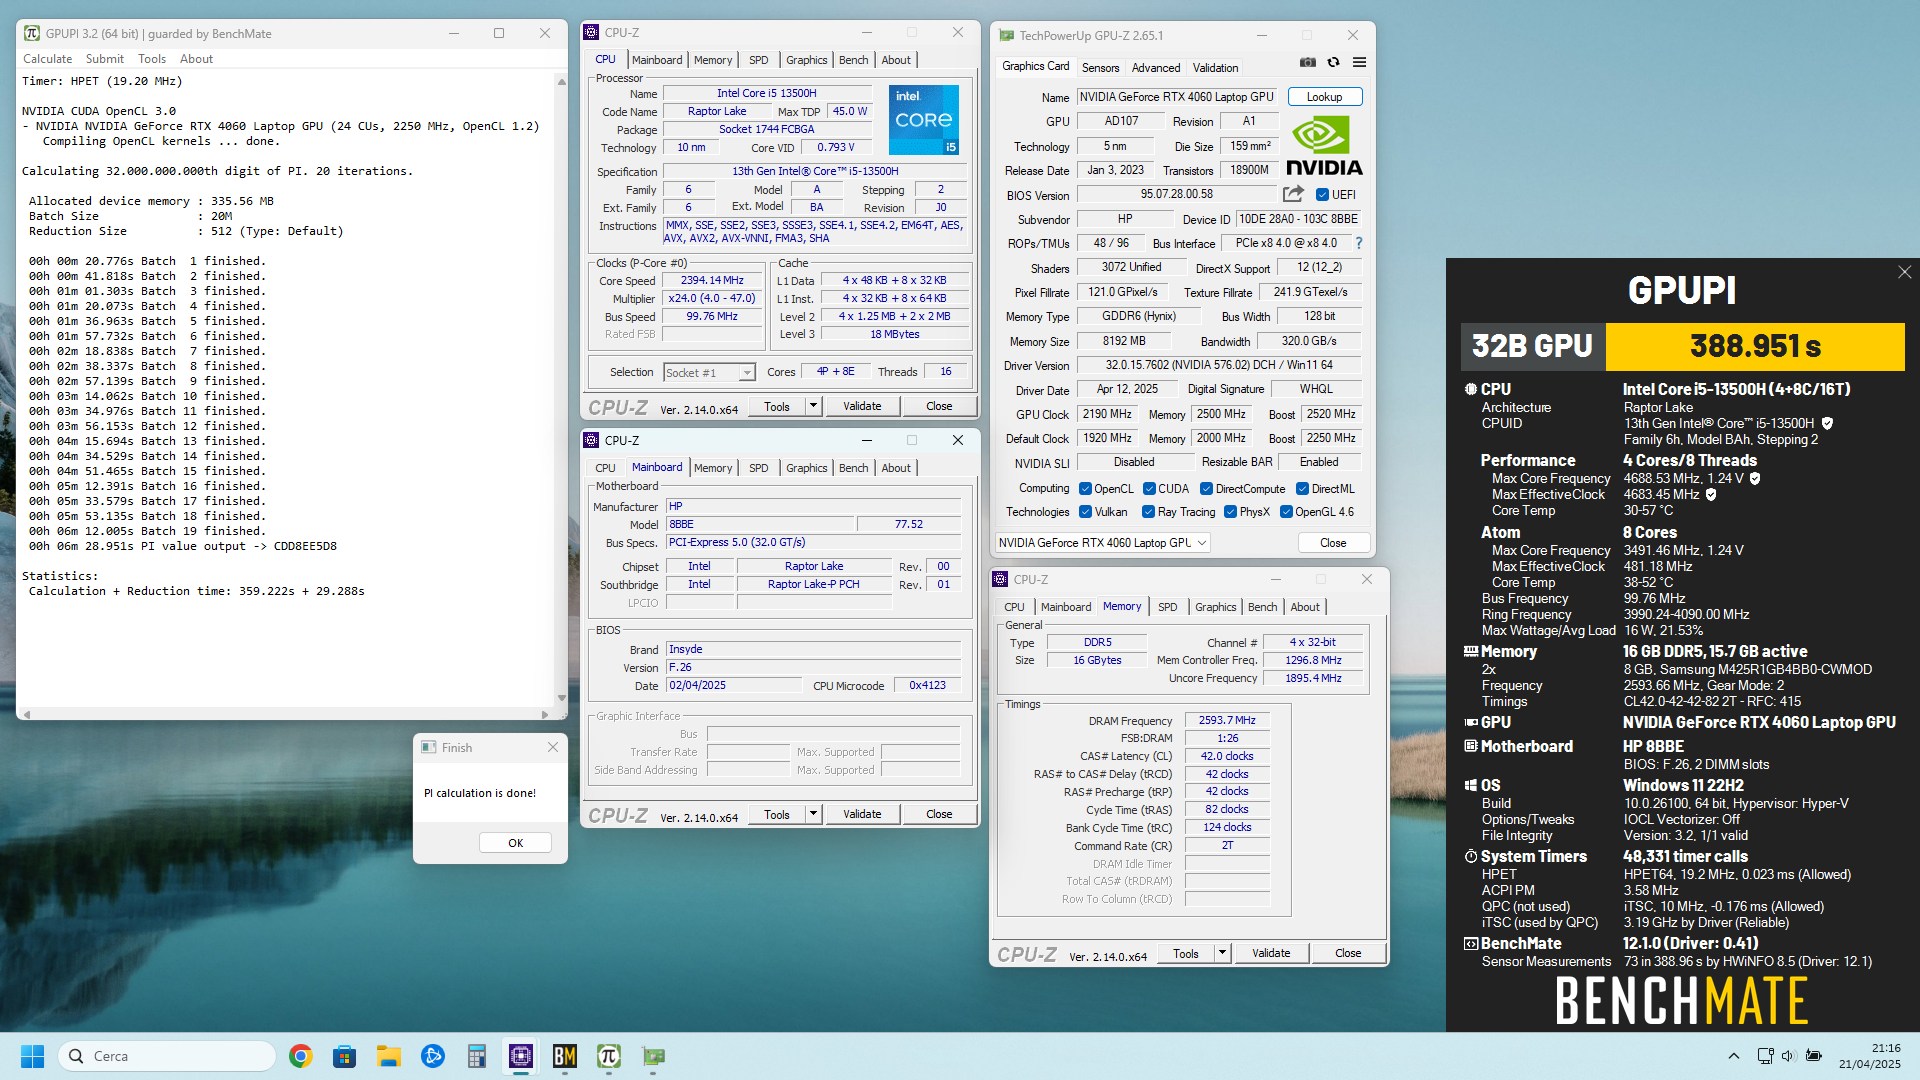This screenshot has width=1920, height=1080.
Task: Click the GPUPI vertical scrollbar down arrow
Action: click(561, 698)
